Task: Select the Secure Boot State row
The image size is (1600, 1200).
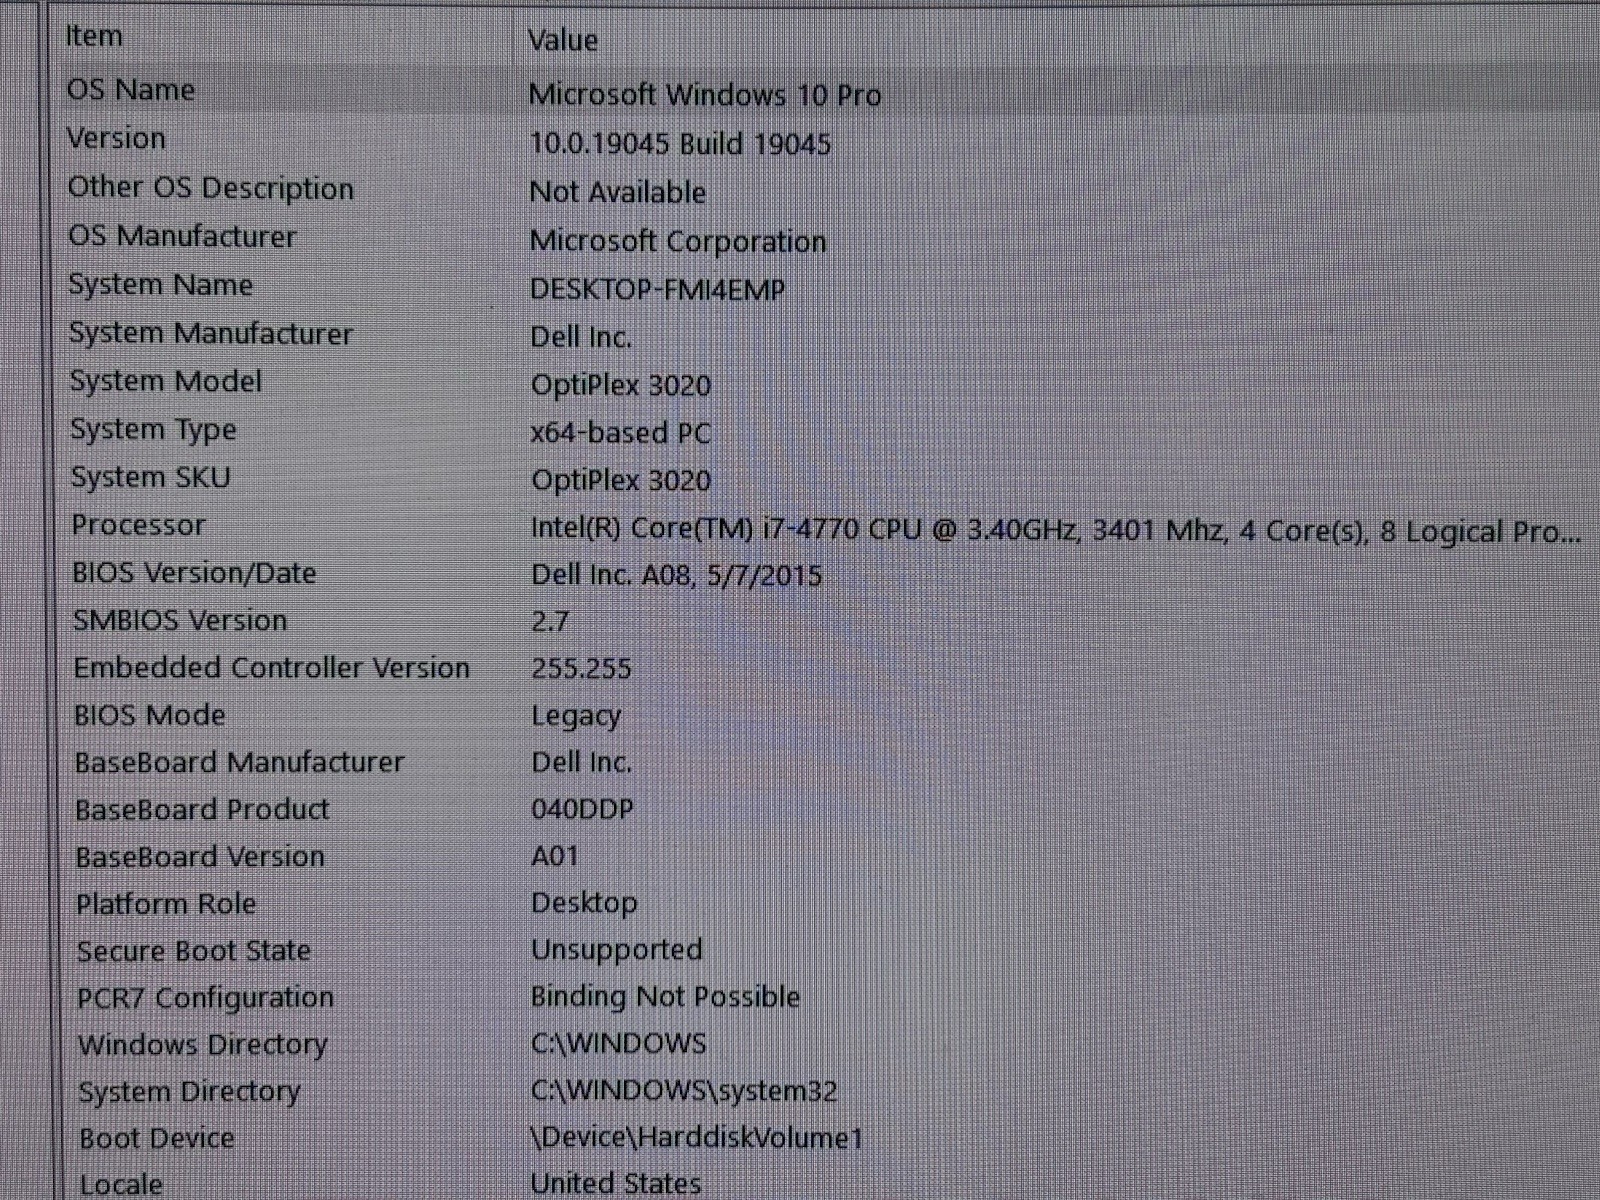Action: click(193, 951)
